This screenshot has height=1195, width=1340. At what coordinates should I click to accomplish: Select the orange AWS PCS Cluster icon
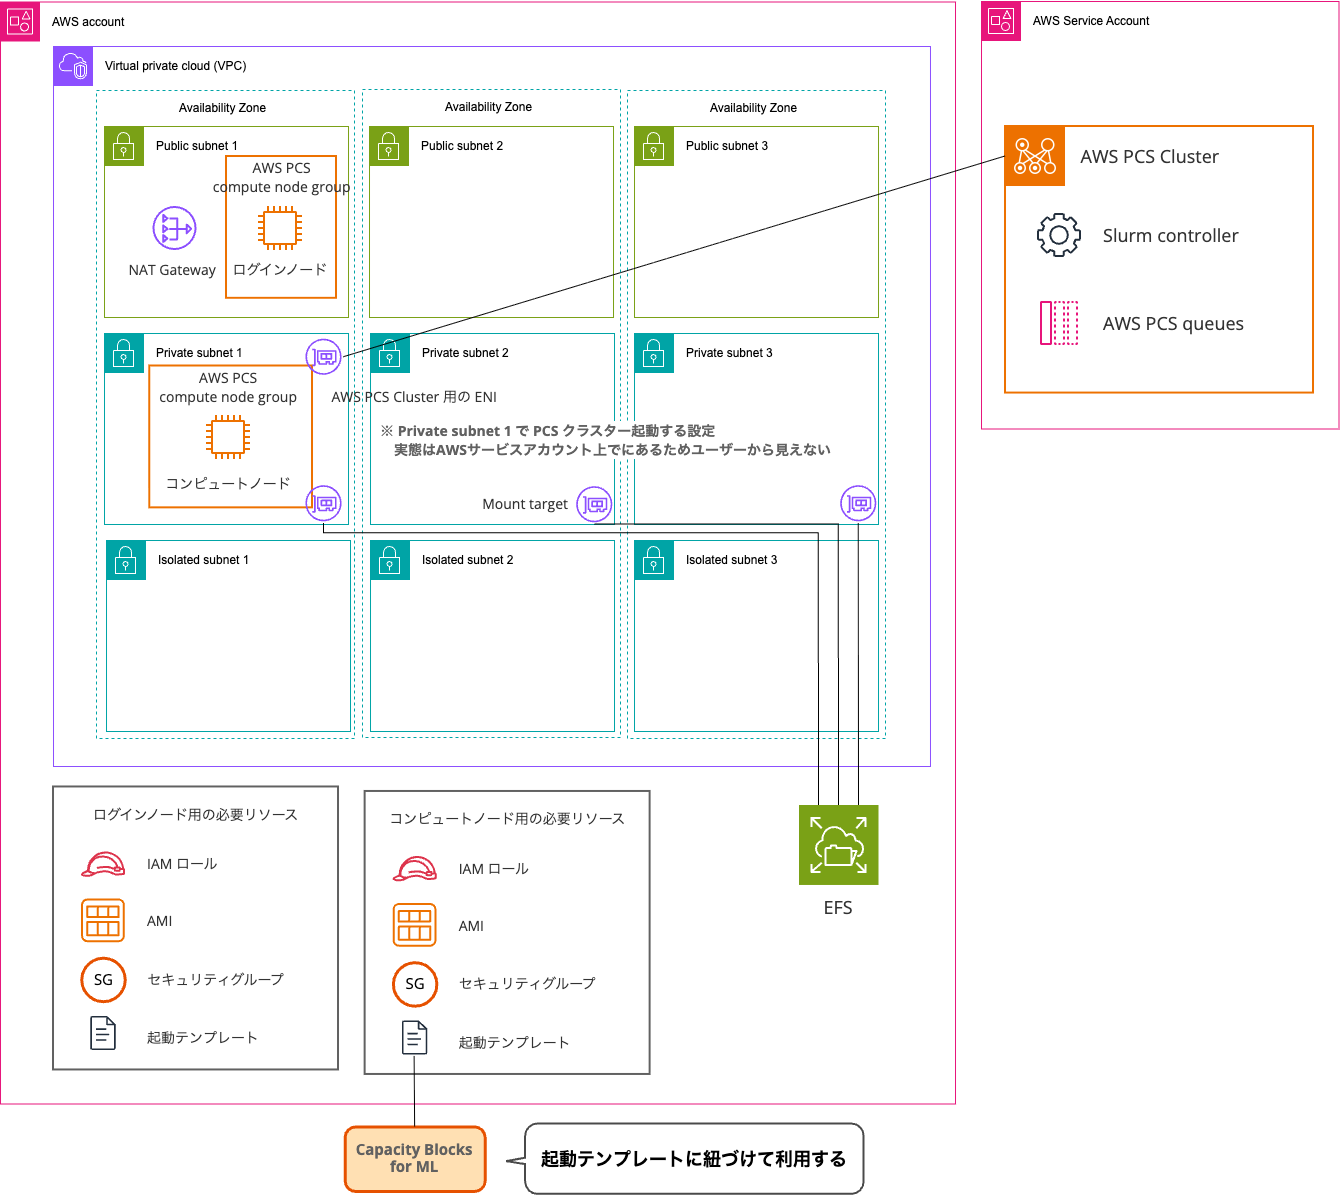(1035, 156)
